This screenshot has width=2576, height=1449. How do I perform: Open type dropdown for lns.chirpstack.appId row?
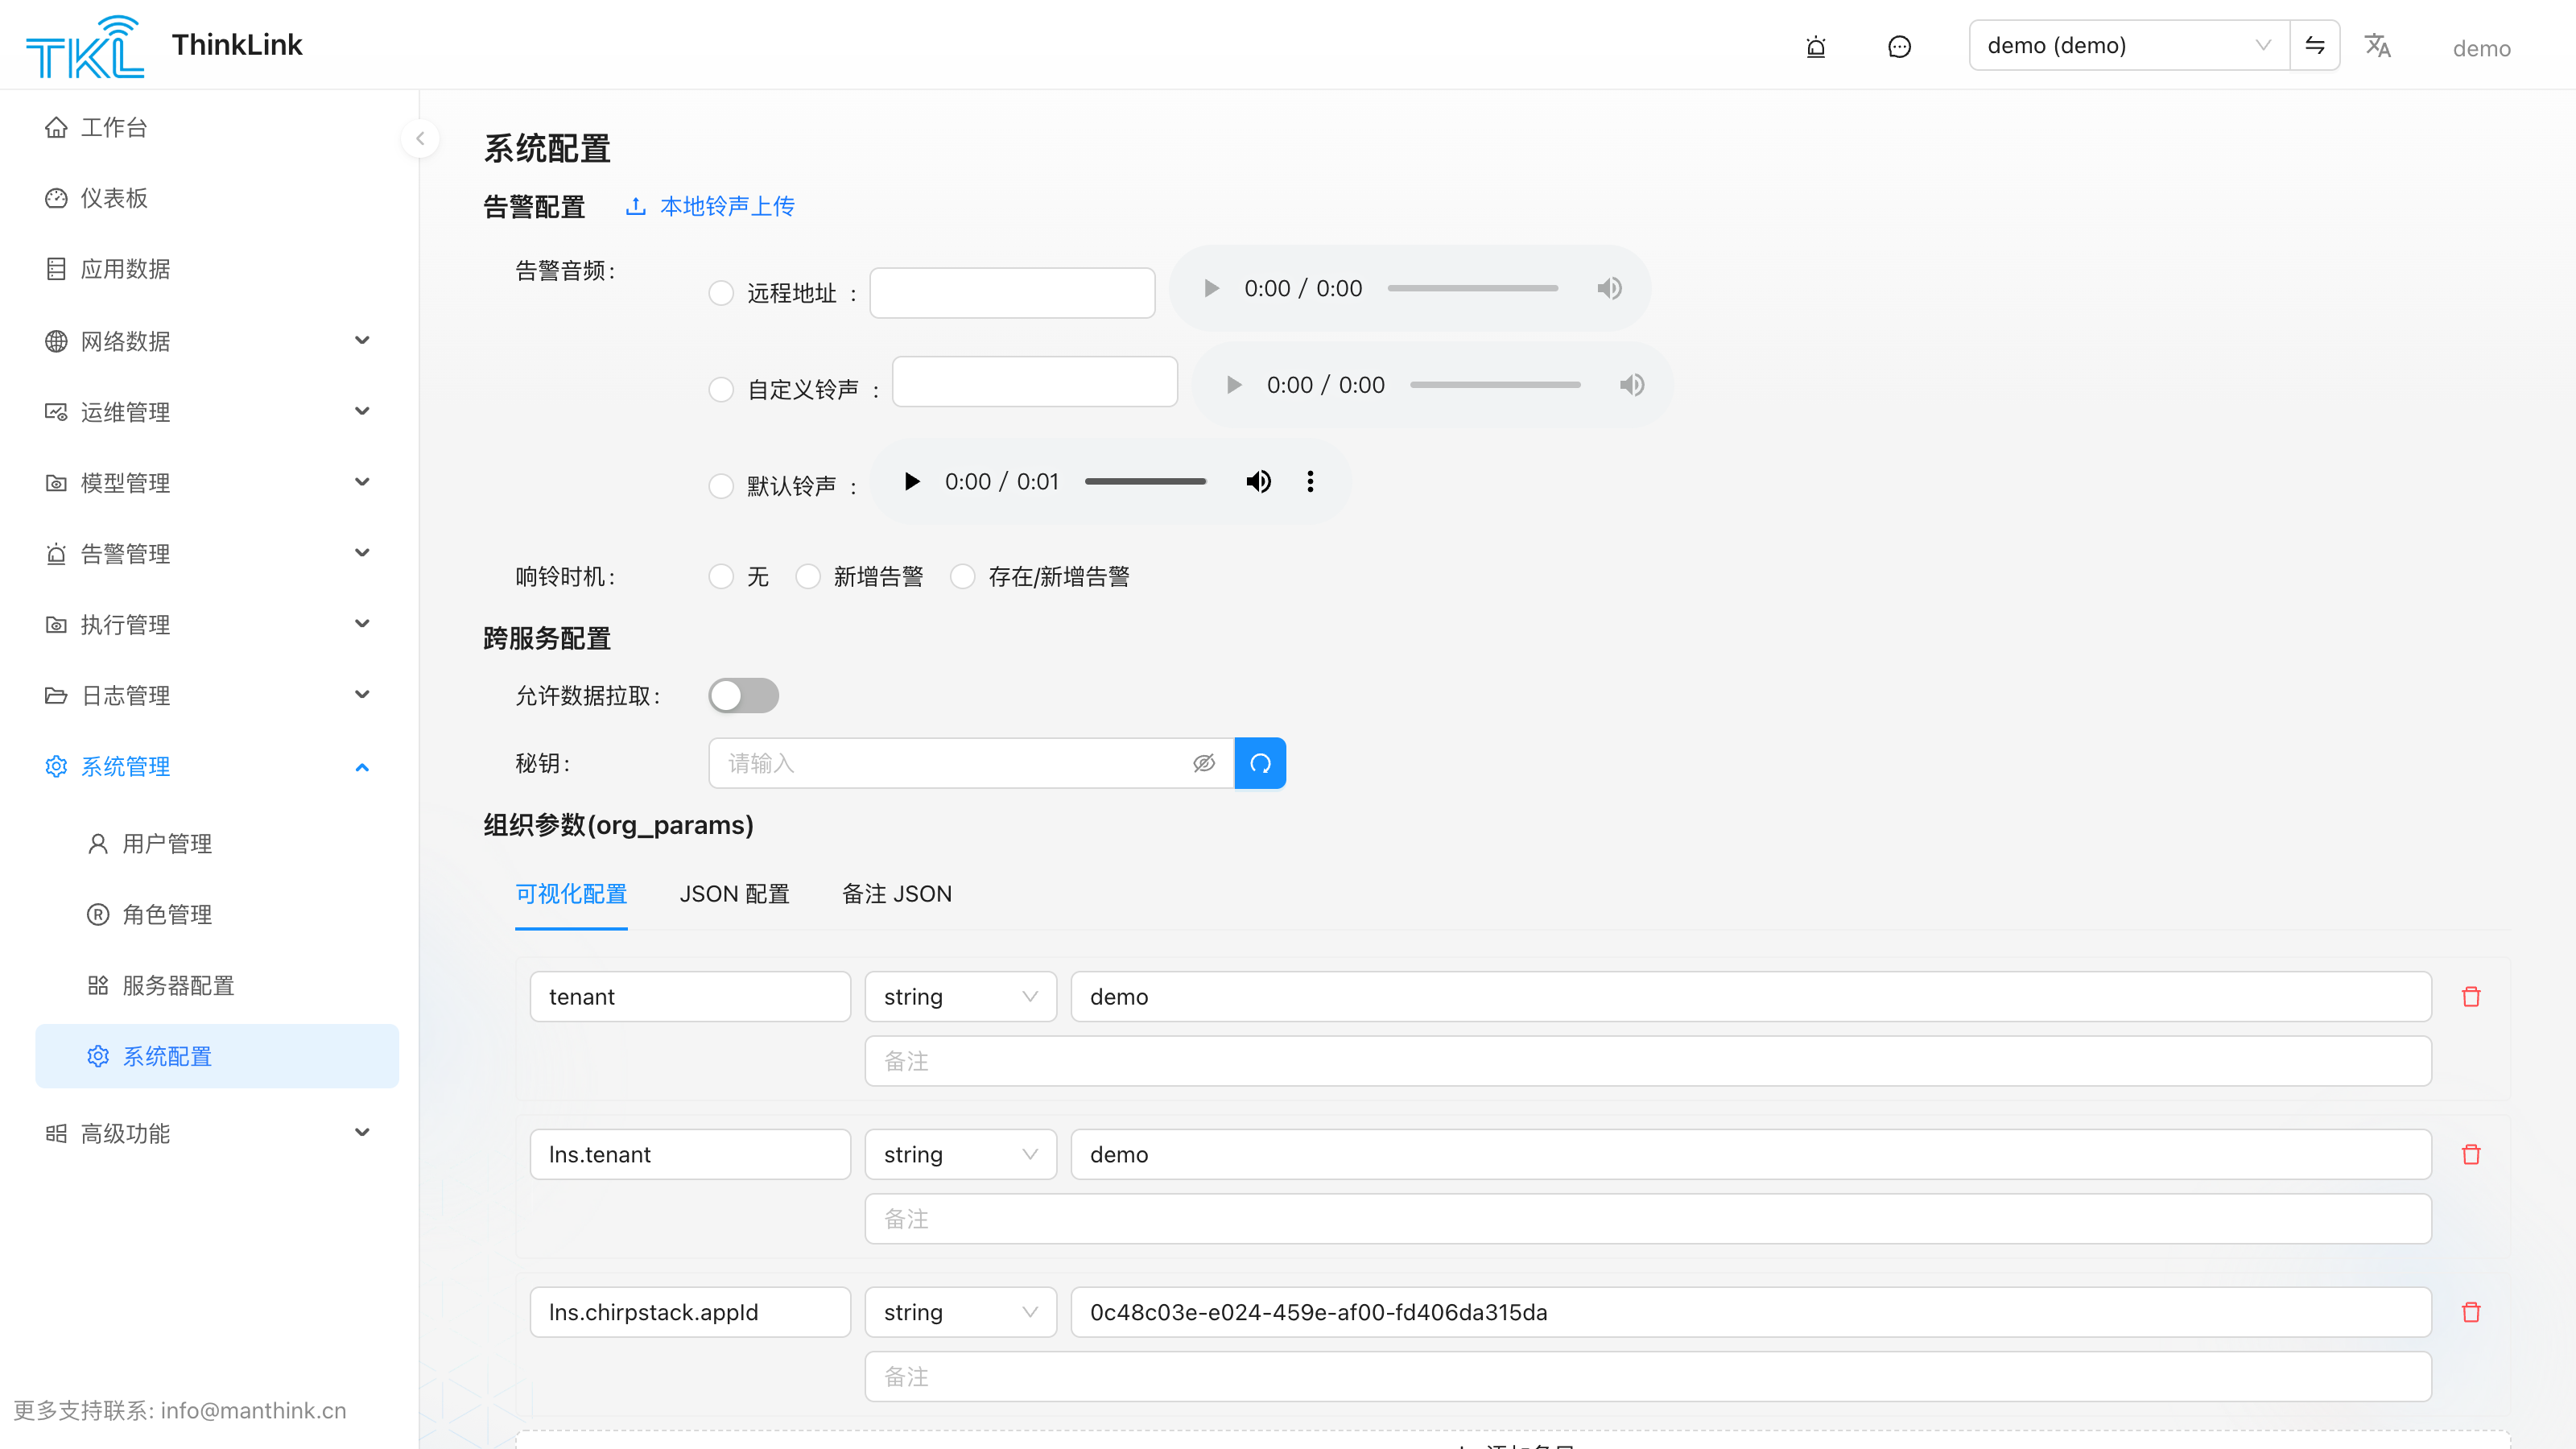(960, 1312)
